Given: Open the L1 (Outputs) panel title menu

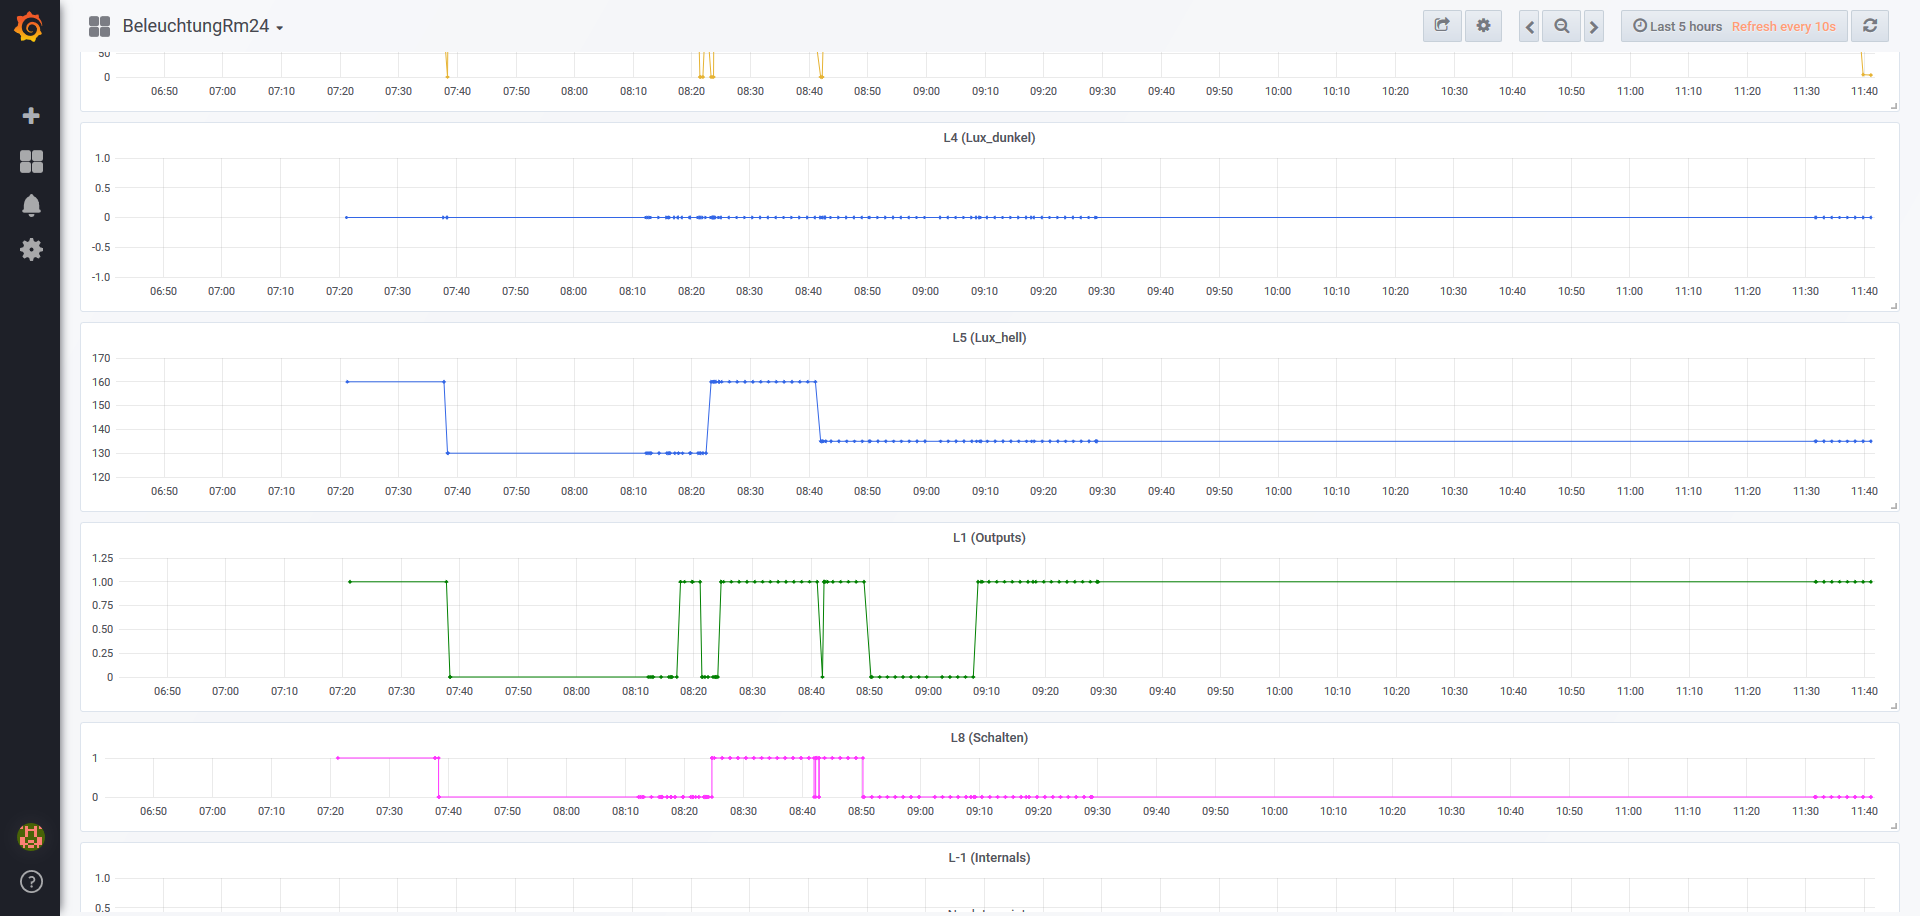Looking at the screenshot, I should pos(989,538).
